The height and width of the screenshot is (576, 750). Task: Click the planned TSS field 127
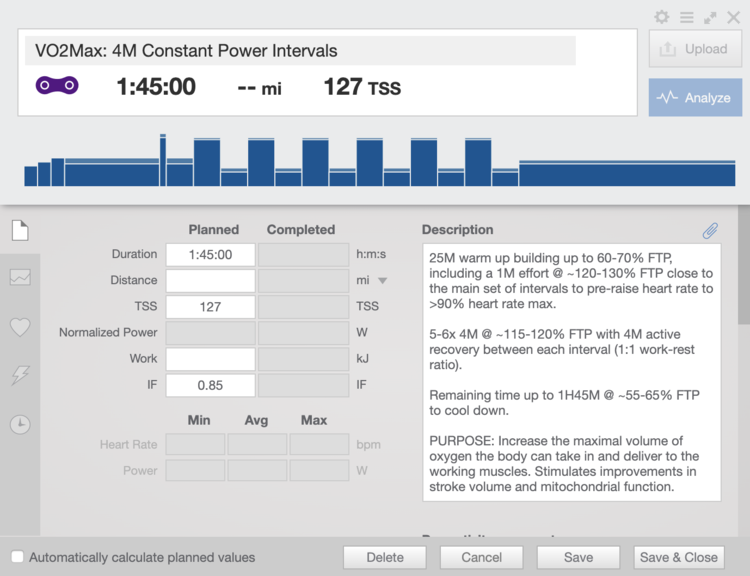coord(210,307)
